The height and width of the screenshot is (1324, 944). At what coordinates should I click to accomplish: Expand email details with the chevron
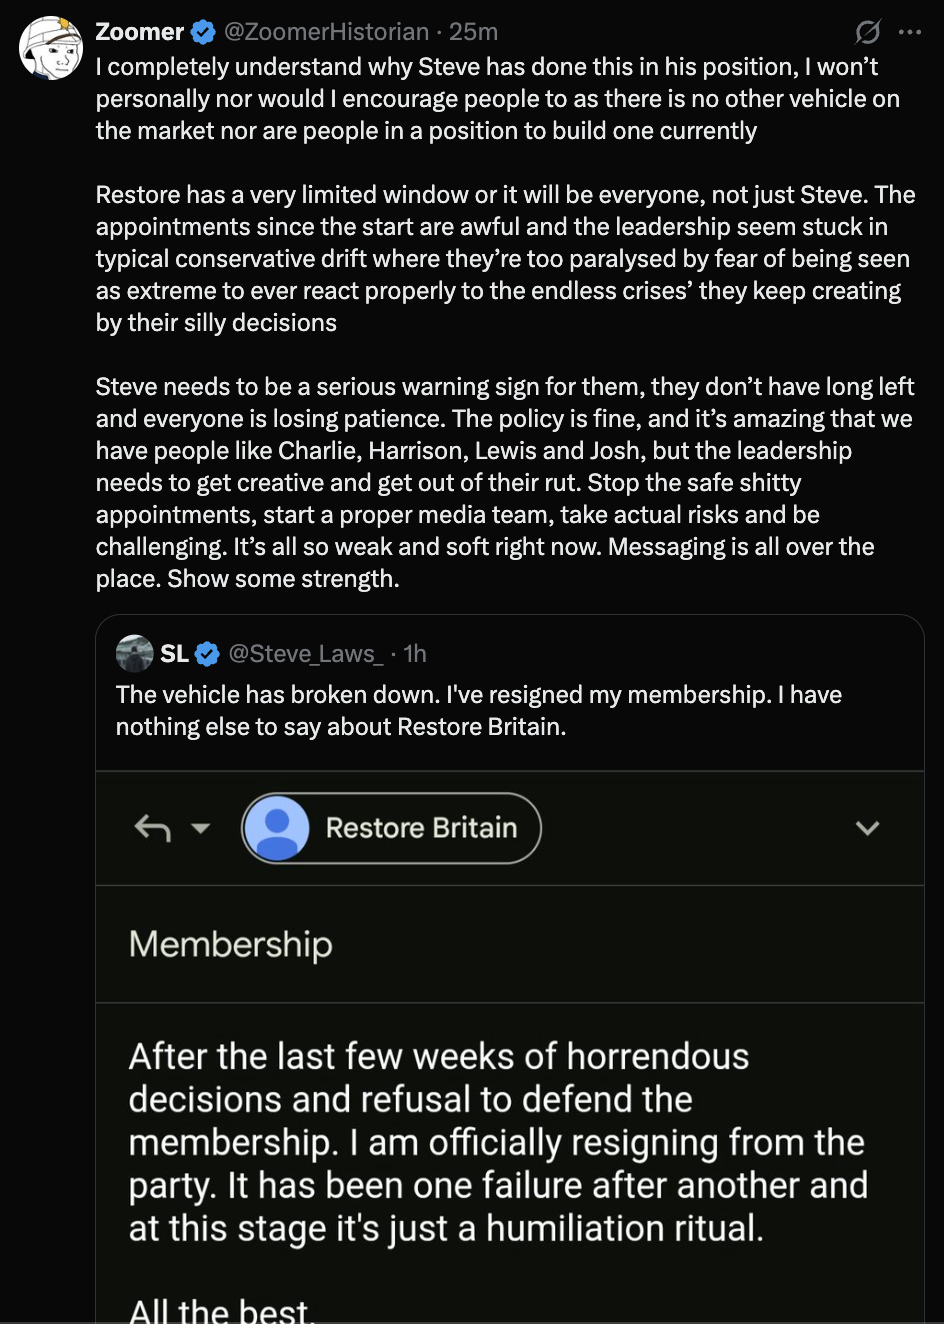point(867,828)
